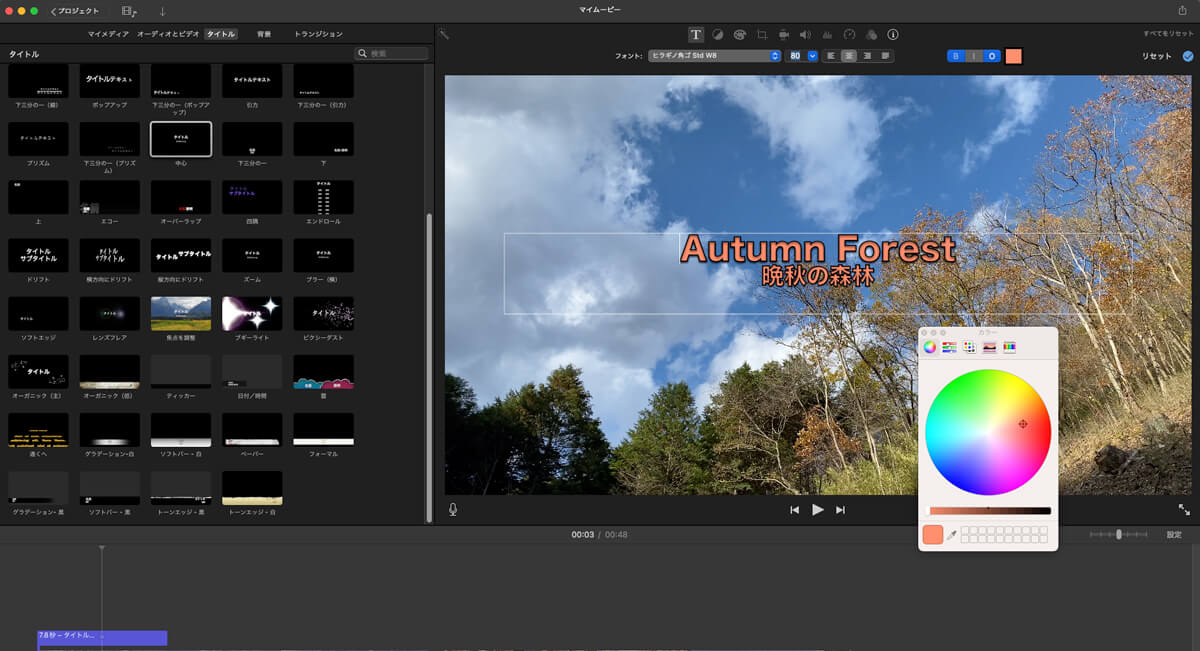Select the Title (T) settings icon
This screenshot has height=651, width=1200.
click(x=696, y=35)
